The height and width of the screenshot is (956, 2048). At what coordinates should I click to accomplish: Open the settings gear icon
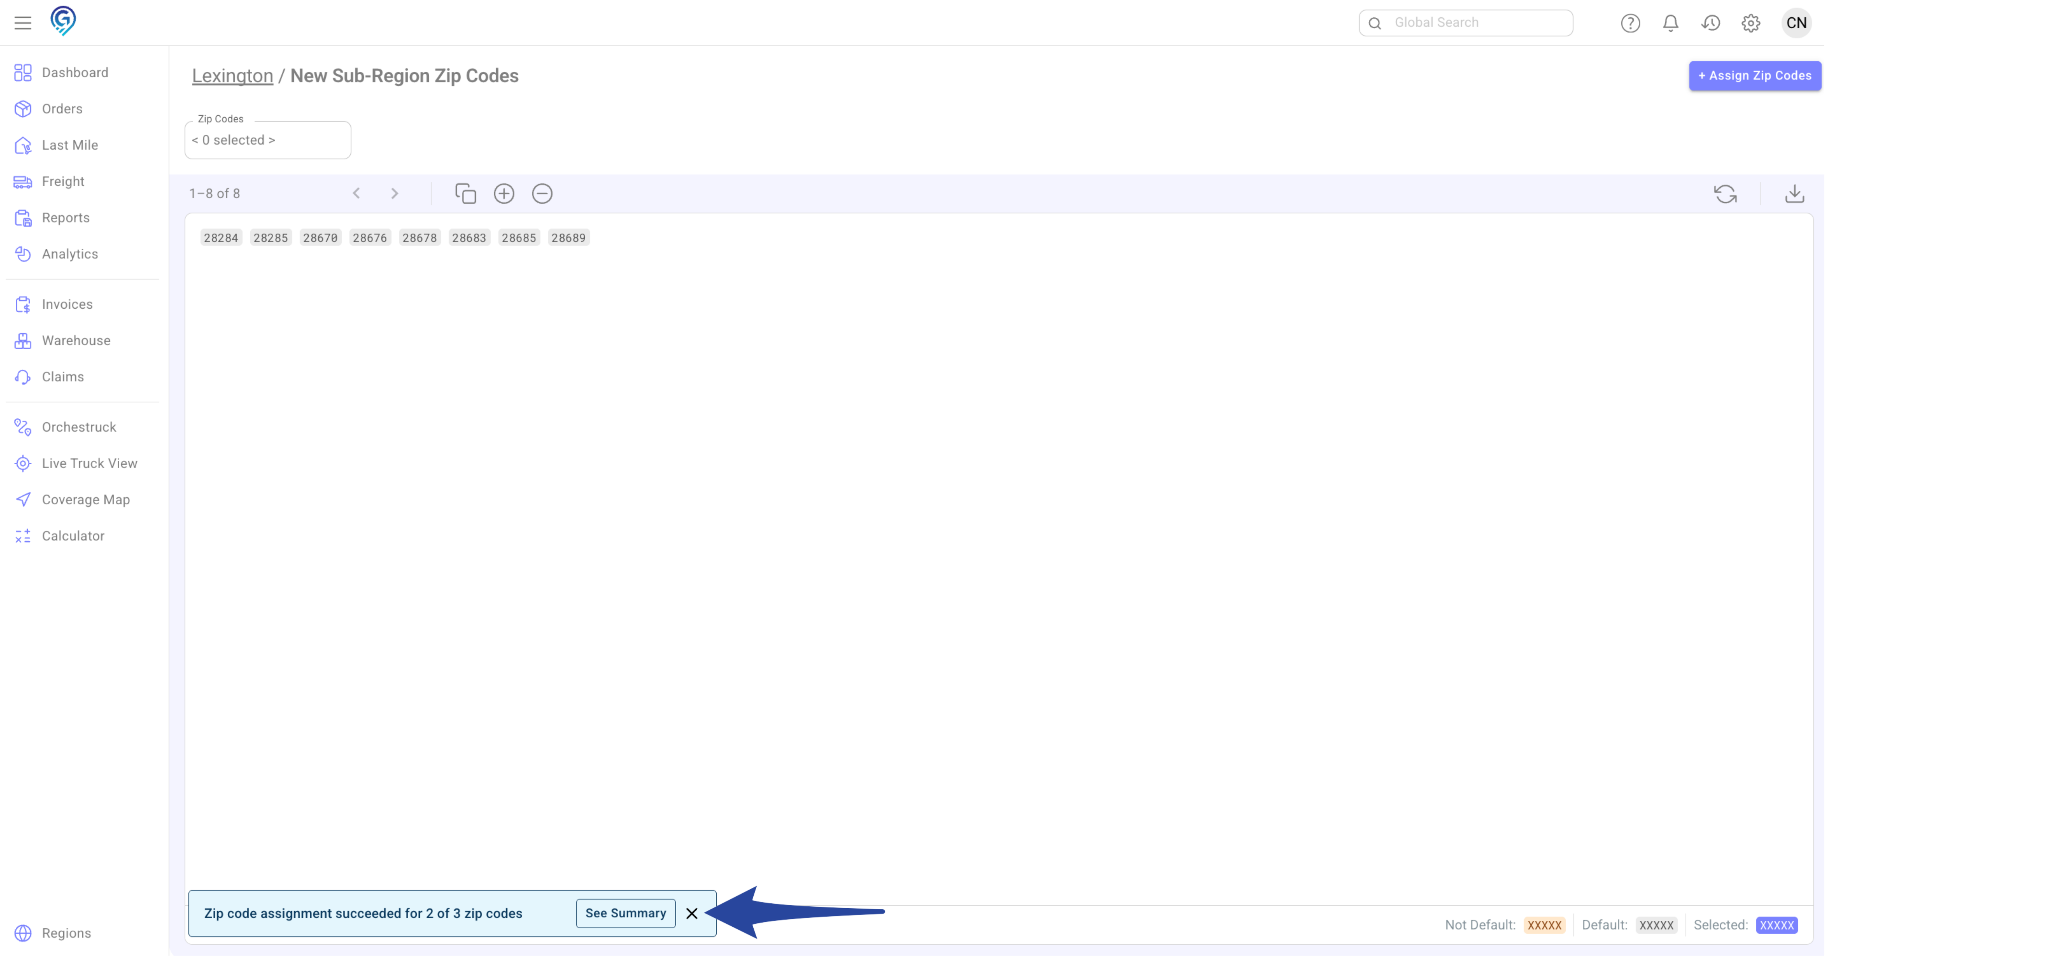click(x=1750, y=23)
